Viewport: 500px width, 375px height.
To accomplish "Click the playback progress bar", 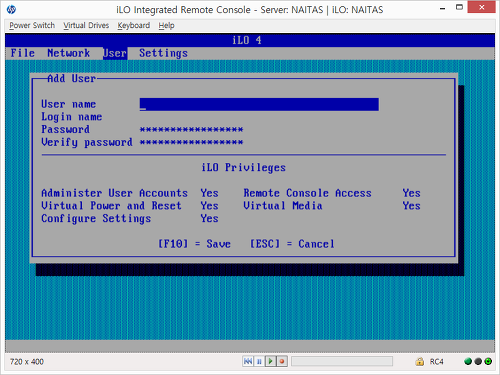I will (x=342, y=361).
